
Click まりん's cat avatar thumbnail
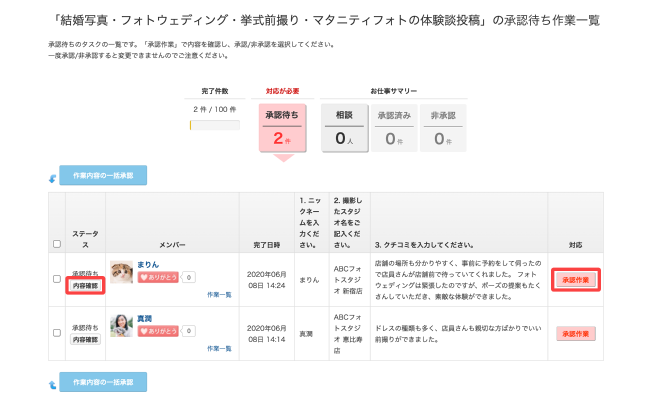(x=122, y=272)
